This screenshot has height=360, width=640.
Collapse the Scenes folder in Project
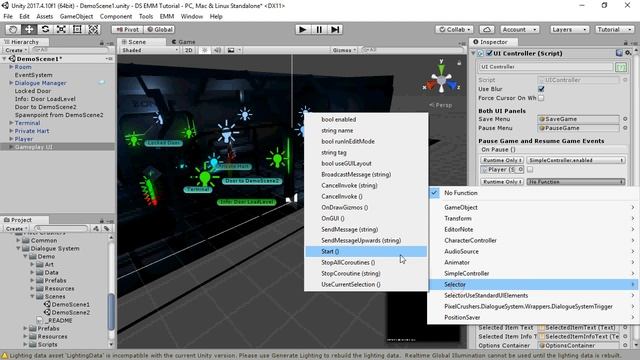tap(32, 296)
